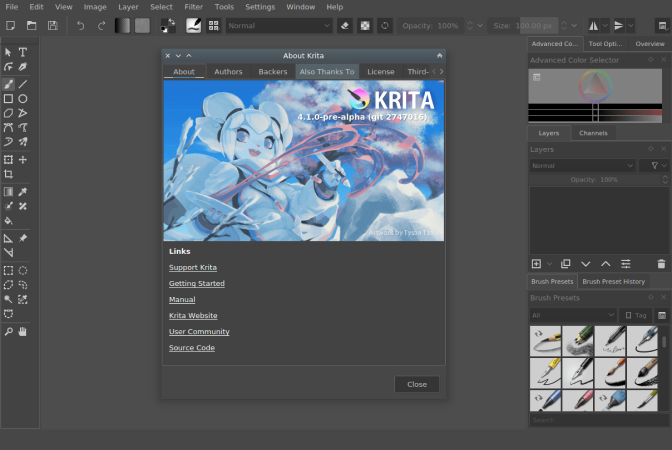672x450 pixels.
Task: Expand the brush Size options arrow
Action: click(x=574, y=26)
